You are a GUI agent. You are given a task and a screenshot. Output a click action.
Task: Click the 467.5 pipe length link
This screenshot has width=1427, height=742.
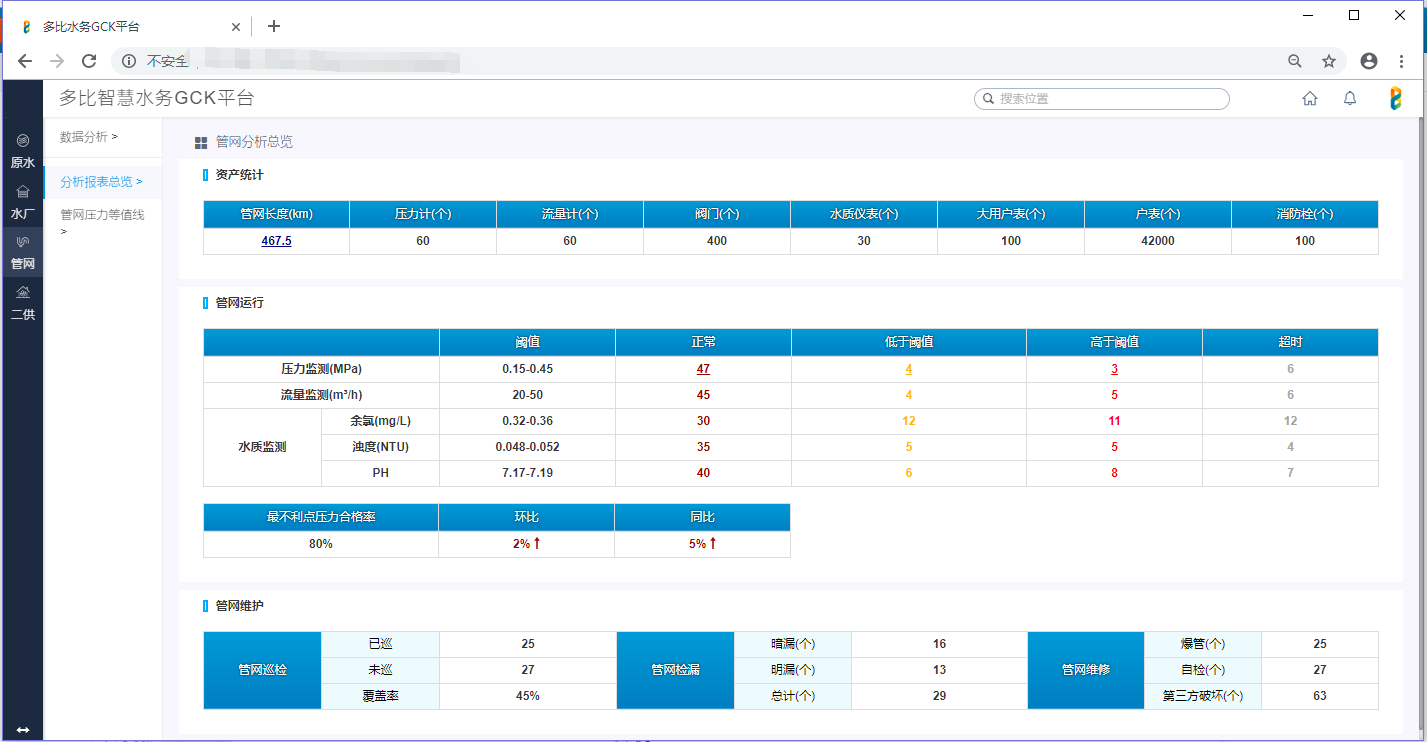(x=276, y=241)
